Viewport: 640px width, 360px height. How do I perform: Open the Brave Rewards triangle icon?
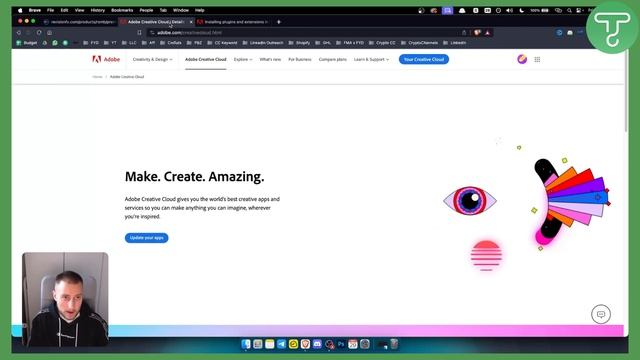[487, 33]
